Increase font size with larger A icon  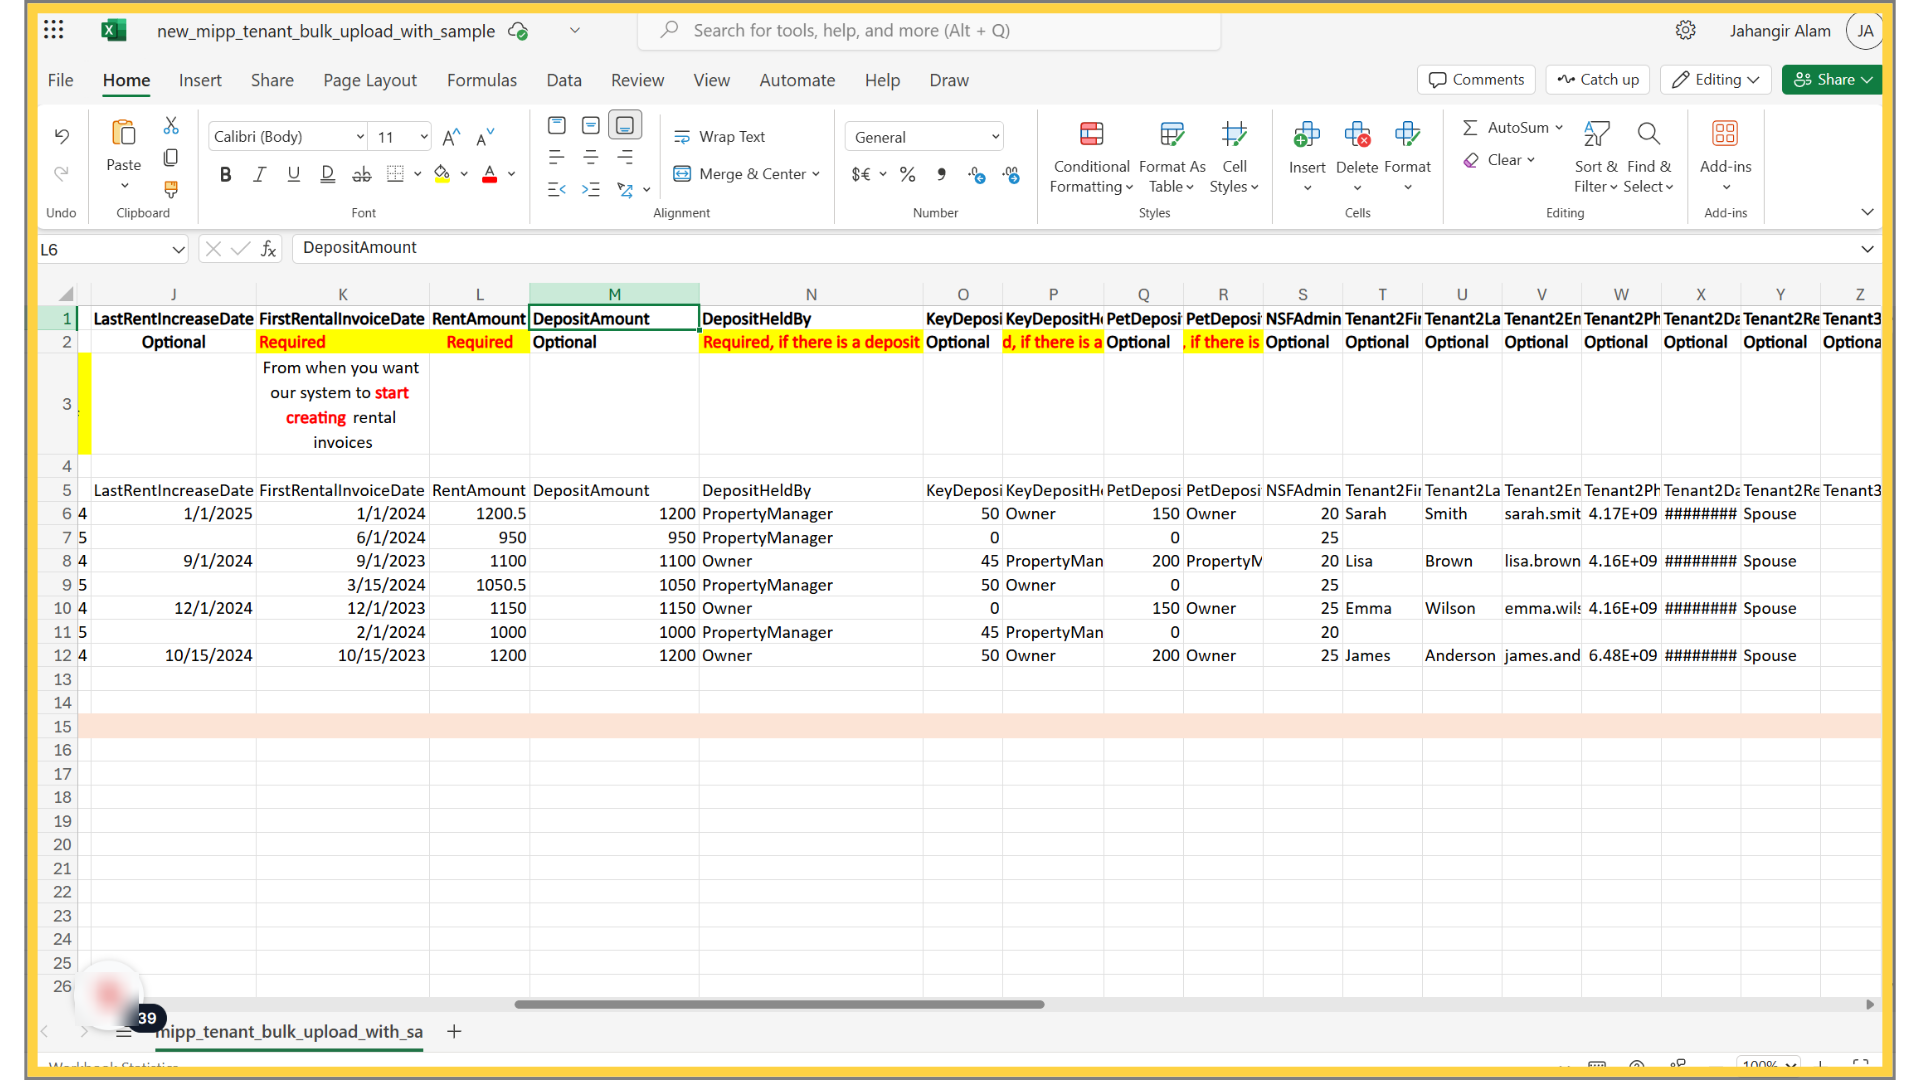[451, 137]
